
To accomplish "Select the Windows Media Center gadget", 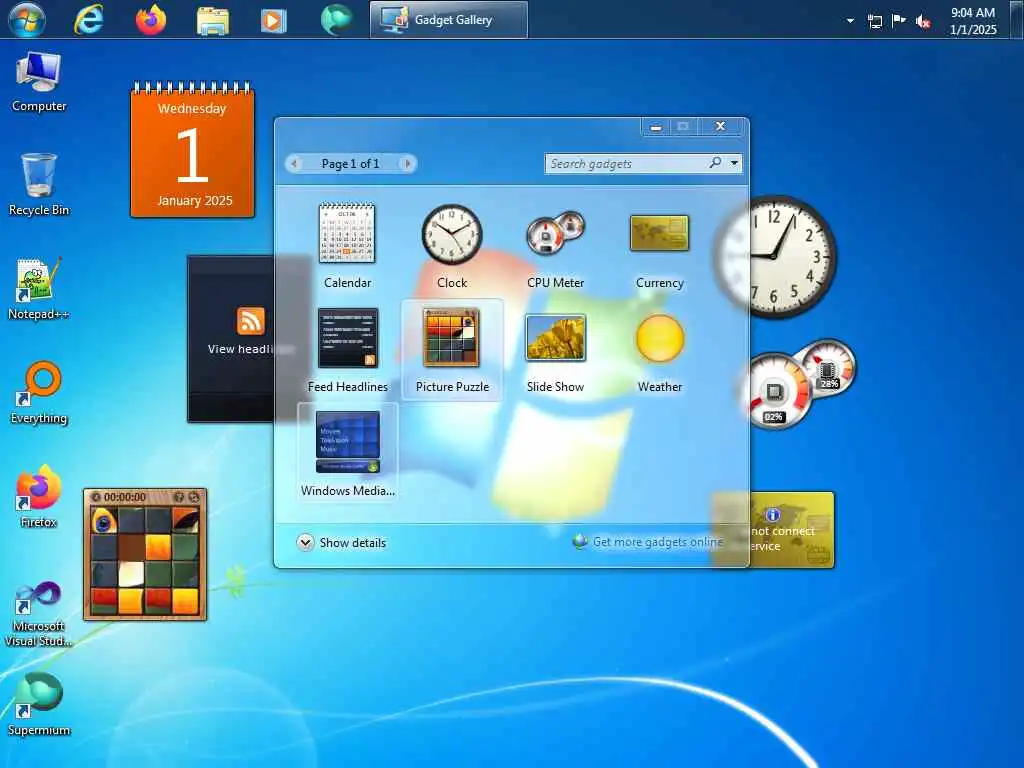I will click(347, 453).
